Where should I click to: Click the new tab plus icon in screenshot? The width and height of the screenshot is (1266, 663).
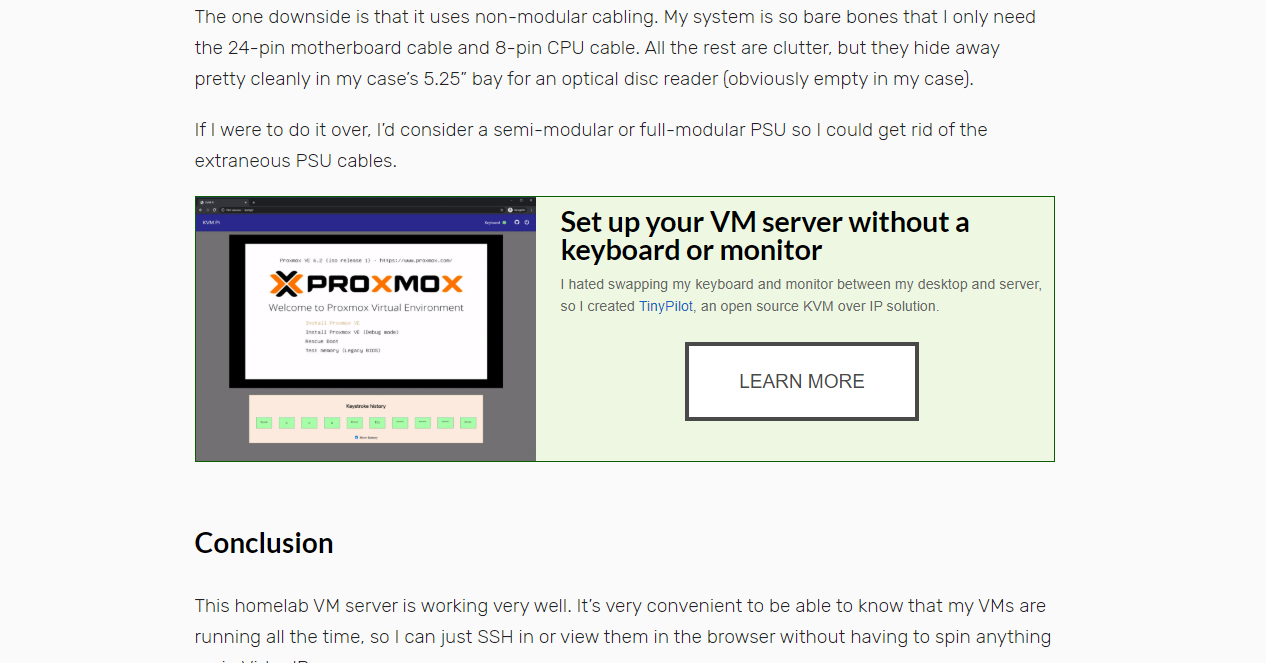coord(253,202)
